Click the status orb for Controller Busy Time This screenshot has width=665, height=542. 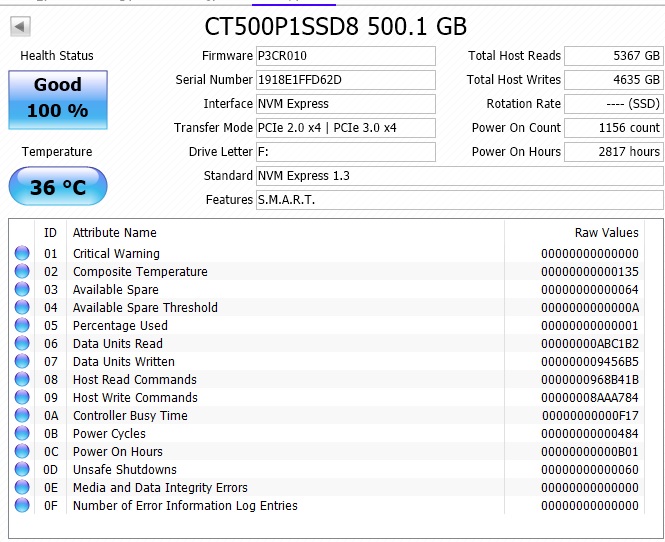click(22, 415)
